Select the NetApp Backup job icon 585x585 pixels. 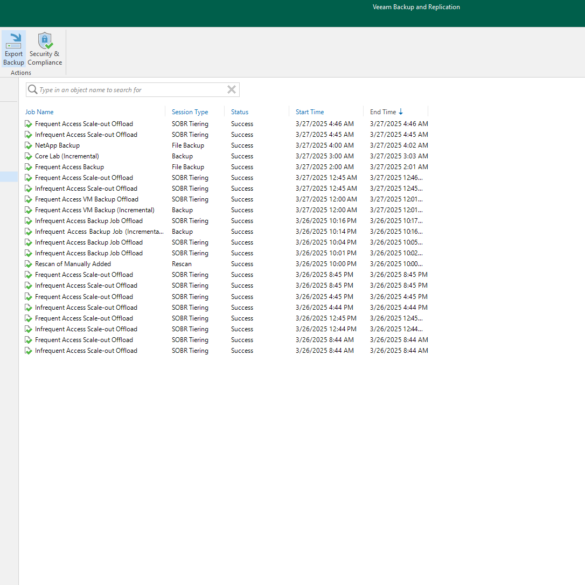pyautogui.click(x=28, y=146)
